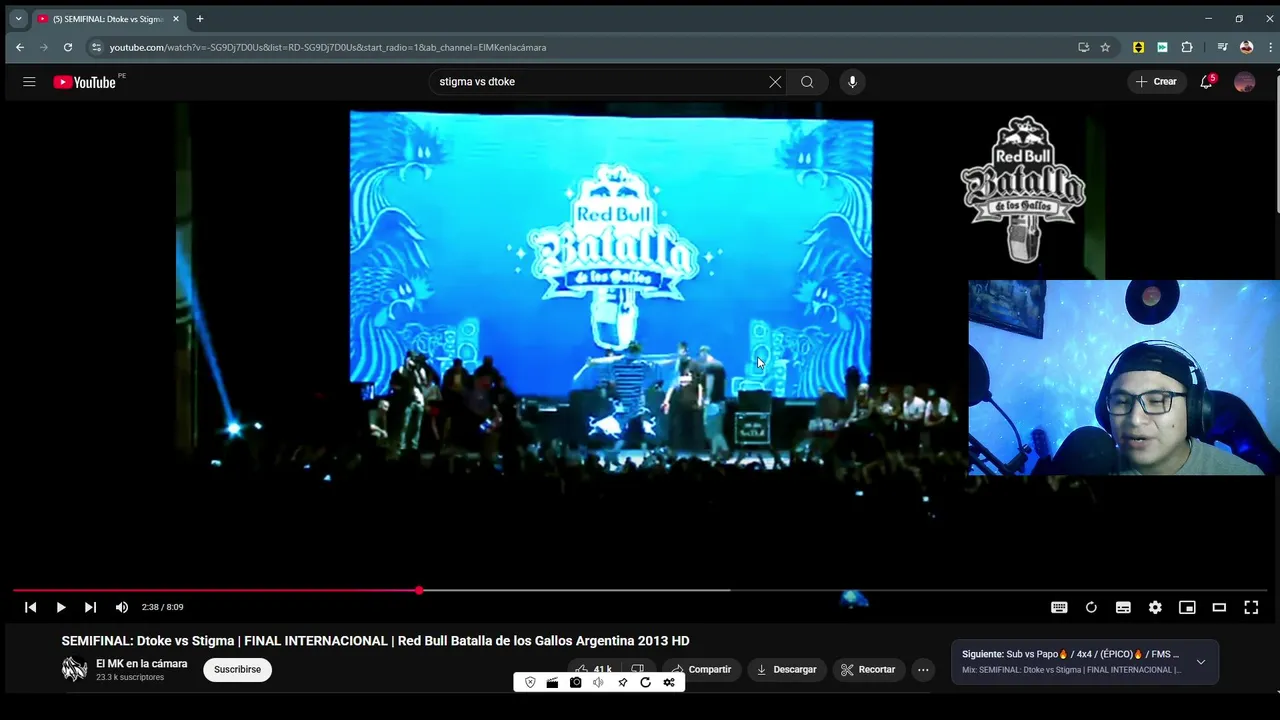
Task: Submit search with the magnifier button
Action: (x=807, y=82)
